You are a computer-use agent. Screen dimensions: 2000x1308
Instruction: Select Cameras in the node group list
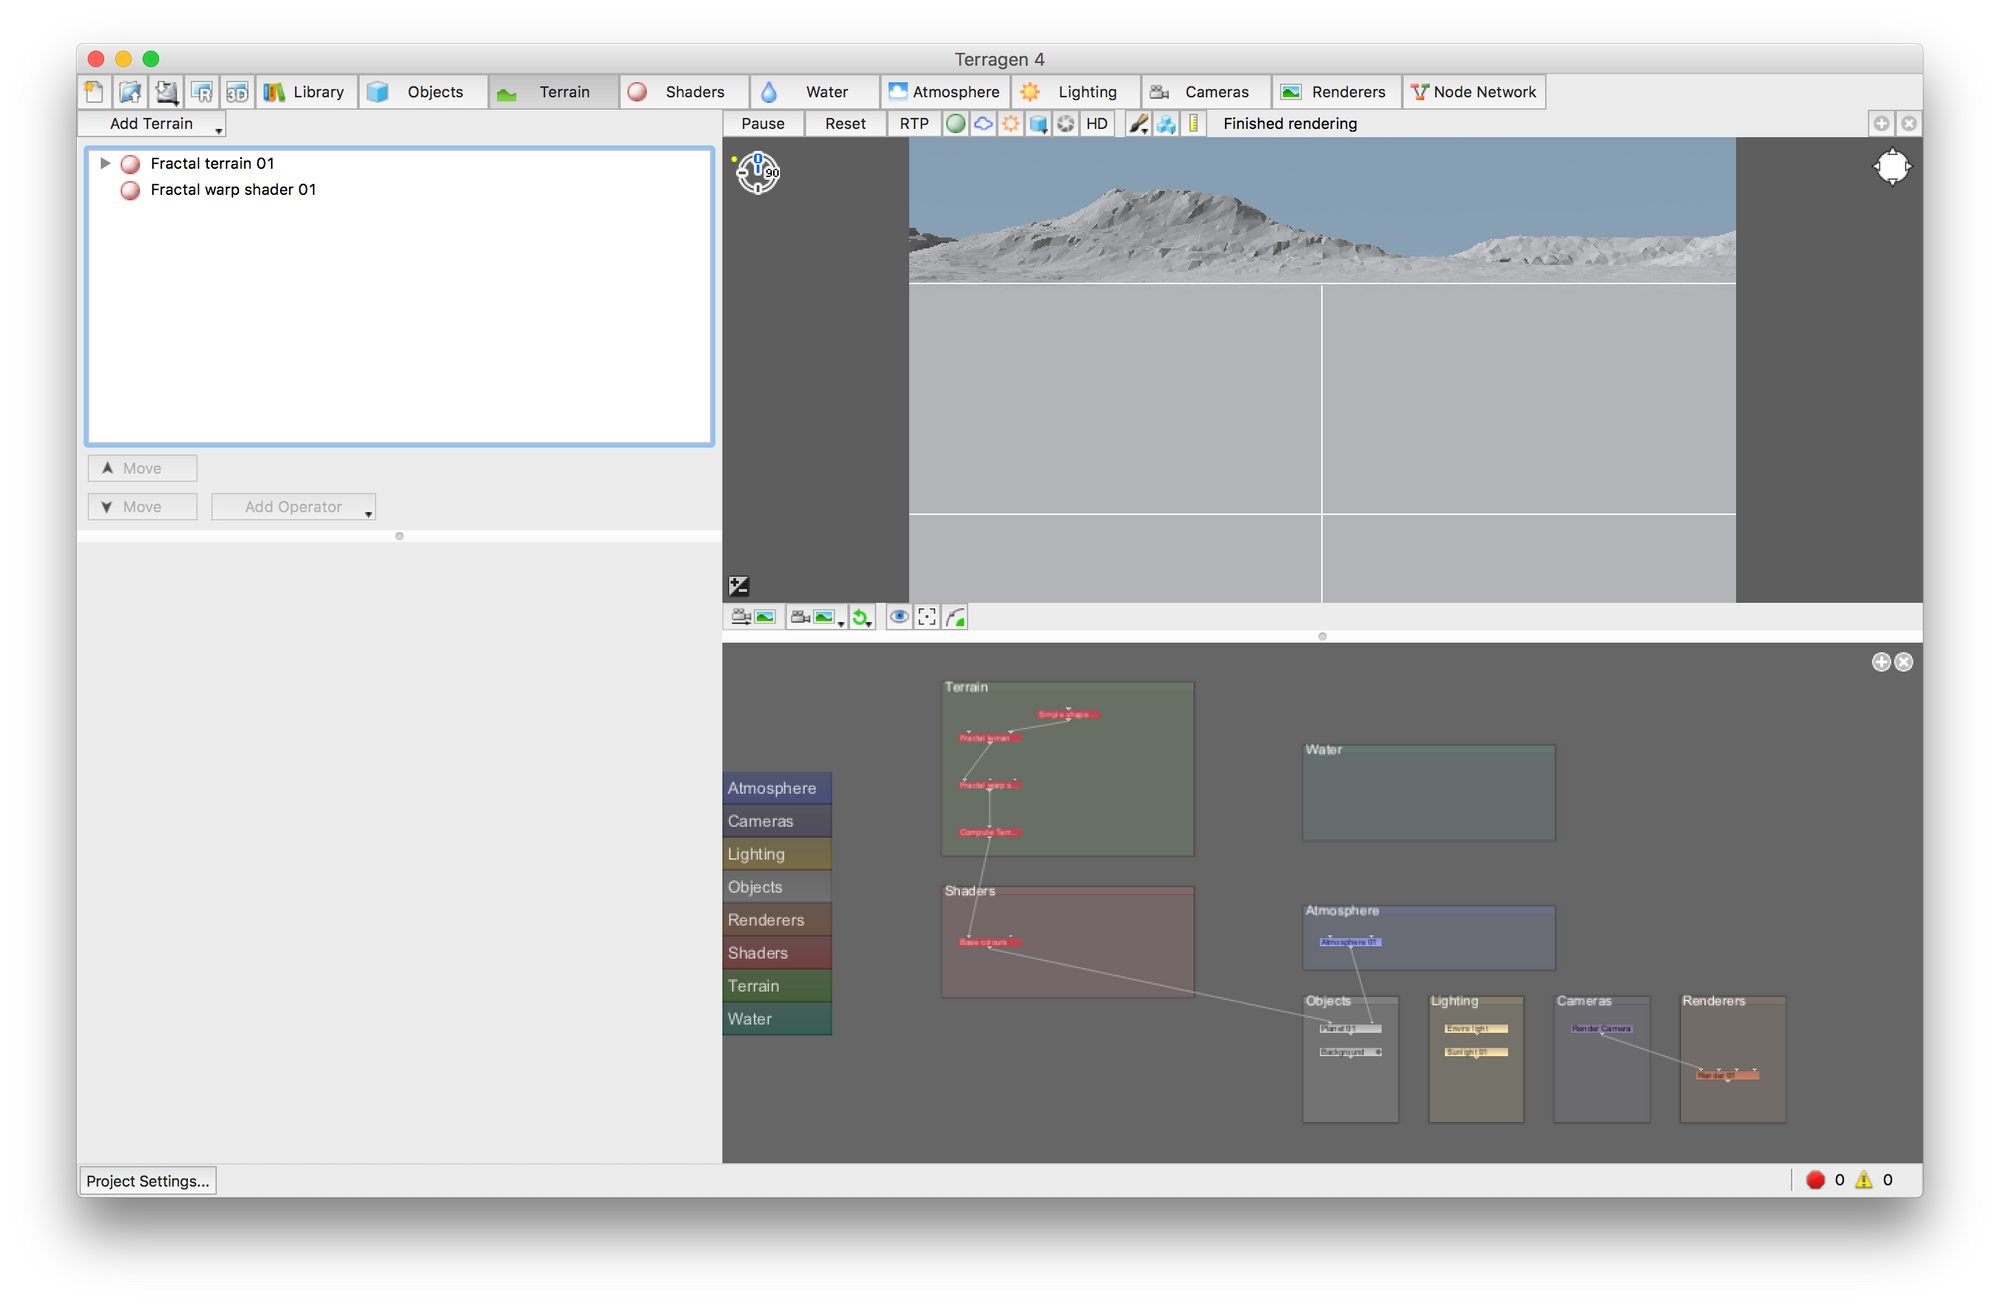click(777, 821)
